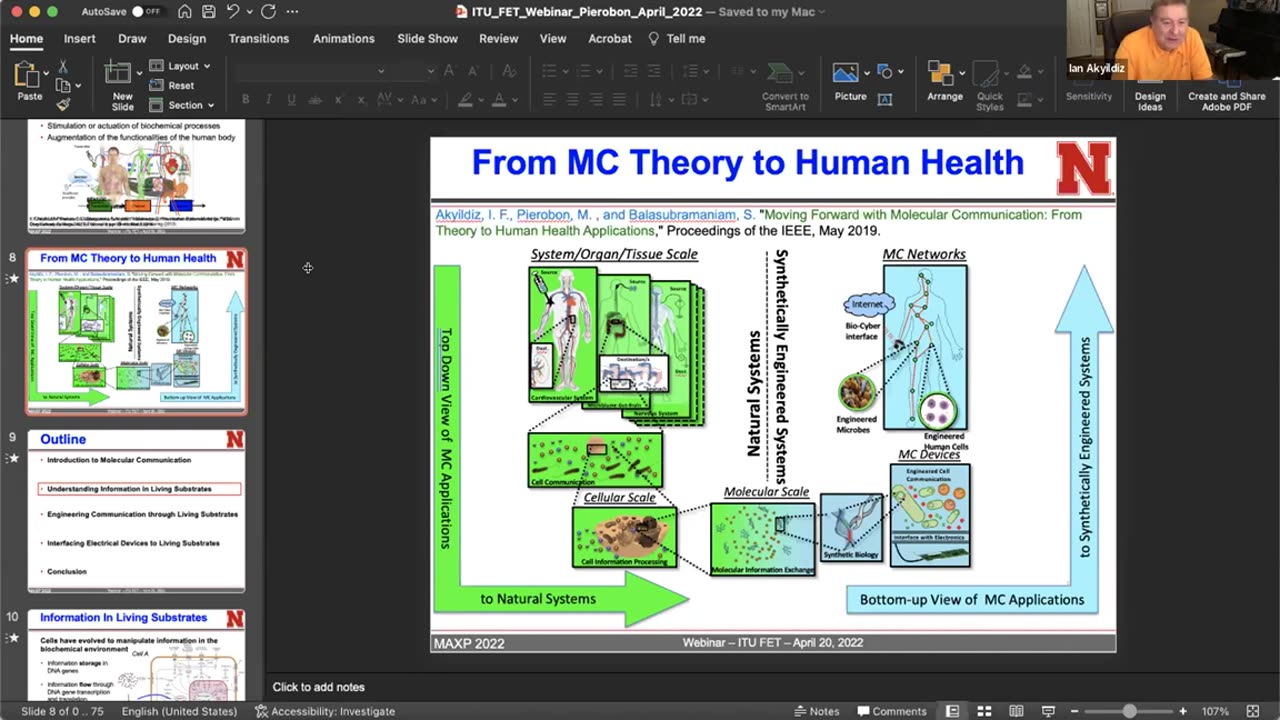Expand the Paste options arrow

(45, 73)
